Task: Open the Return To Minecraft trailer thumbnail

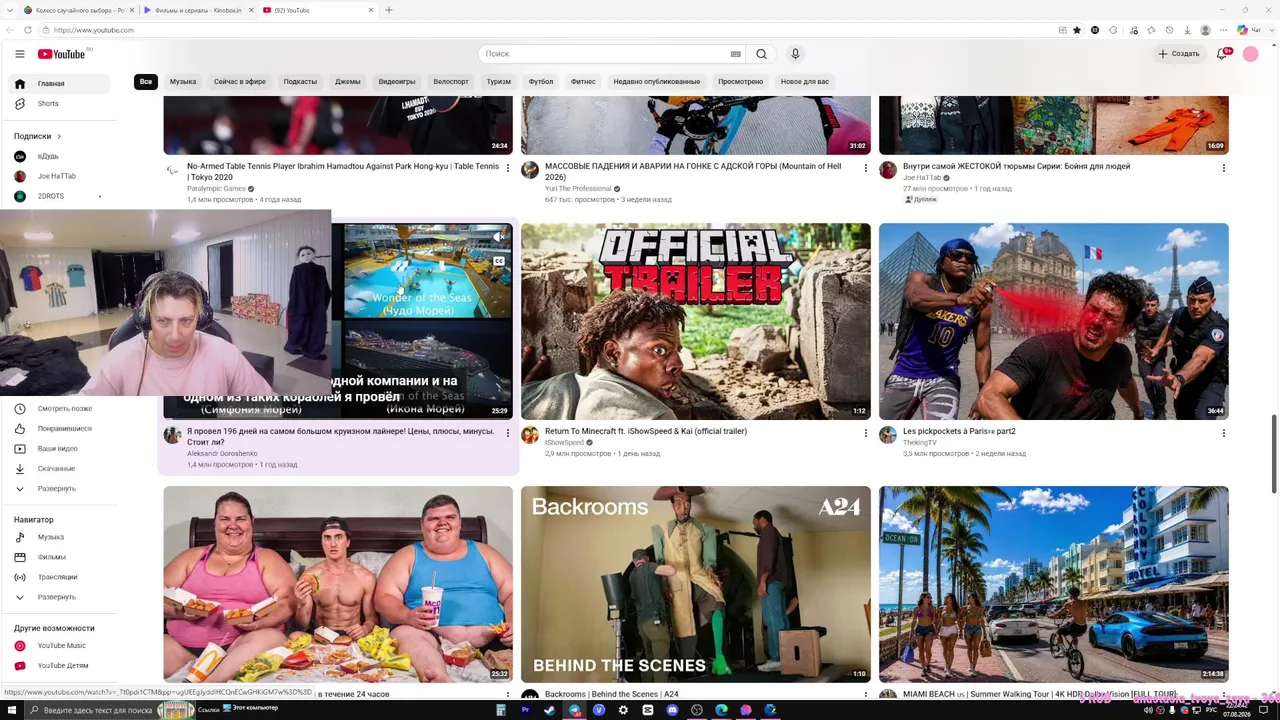Action: pyautogui.click(x=696, y=321)
